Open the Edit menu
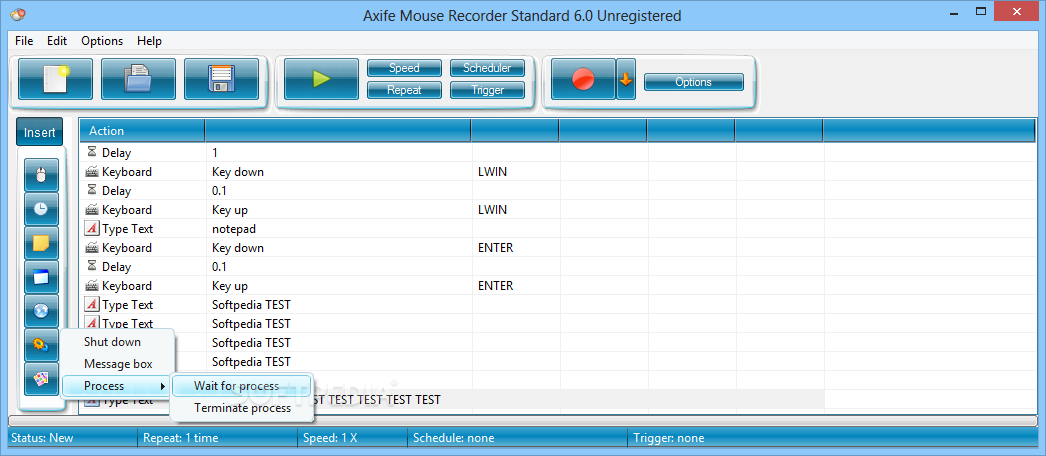Viewport: 1046px width, 456px height. (57, 41)
